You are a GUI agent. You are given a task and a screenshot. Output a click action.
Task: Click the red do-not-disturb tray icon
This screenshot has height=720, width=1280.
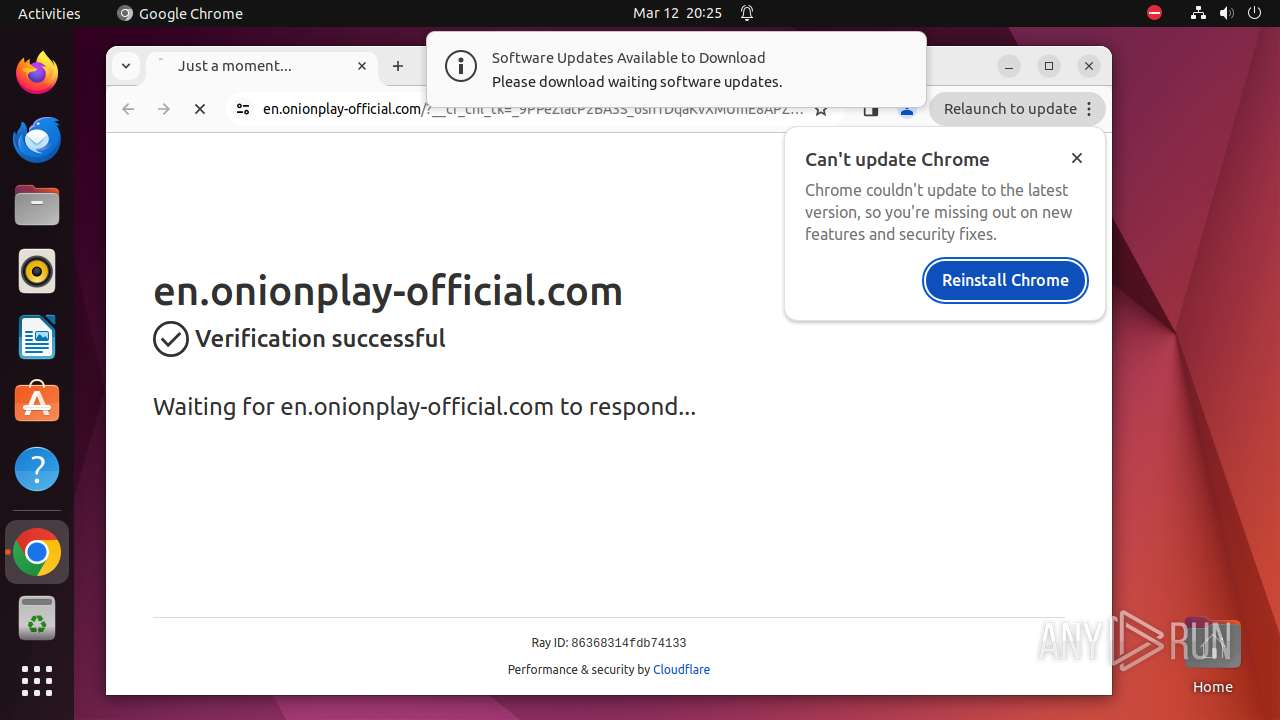1154,13
